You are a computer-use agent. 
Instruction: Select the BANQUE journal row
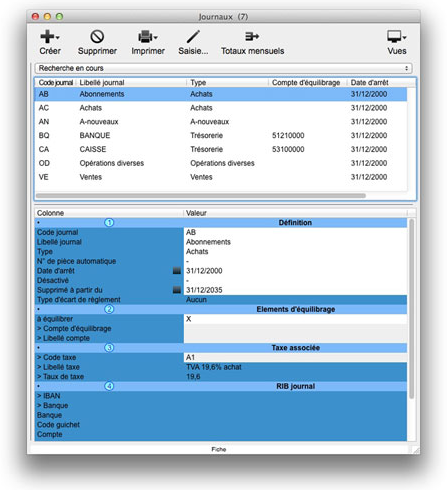tap(221, 135)
